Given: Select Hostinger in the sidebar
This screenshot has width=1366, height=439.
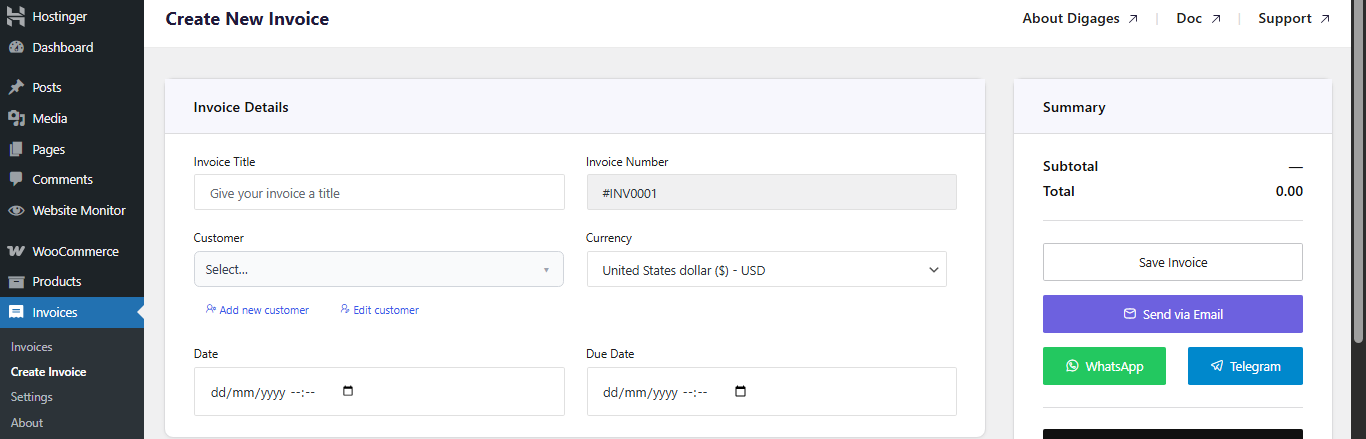Looking at the screenshot, I should point(72,17).
